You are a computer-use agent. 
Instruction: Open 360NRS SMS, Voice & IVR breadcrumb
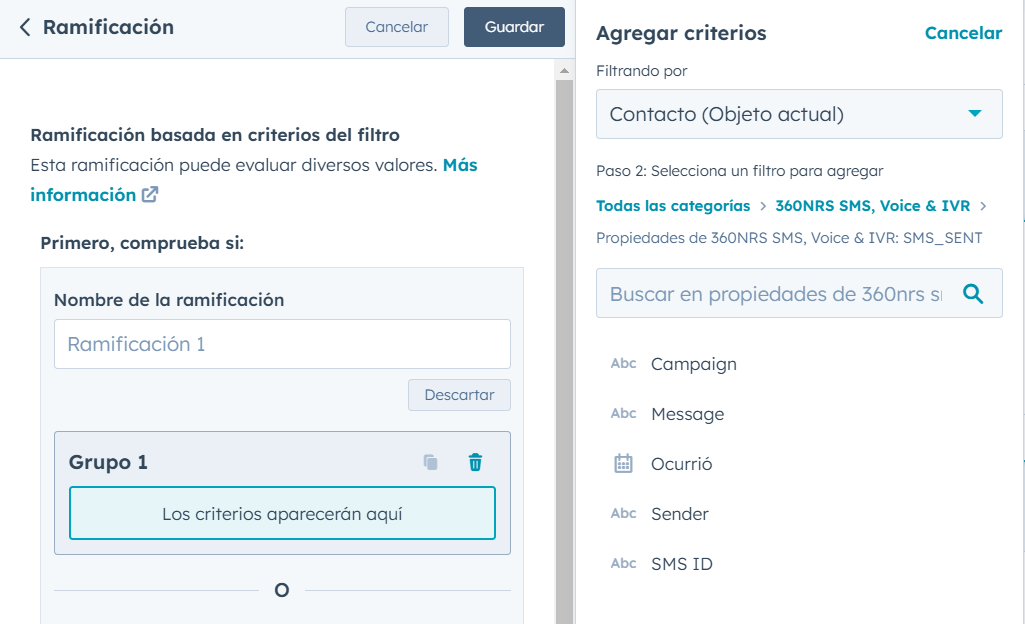tap(872, 206)
